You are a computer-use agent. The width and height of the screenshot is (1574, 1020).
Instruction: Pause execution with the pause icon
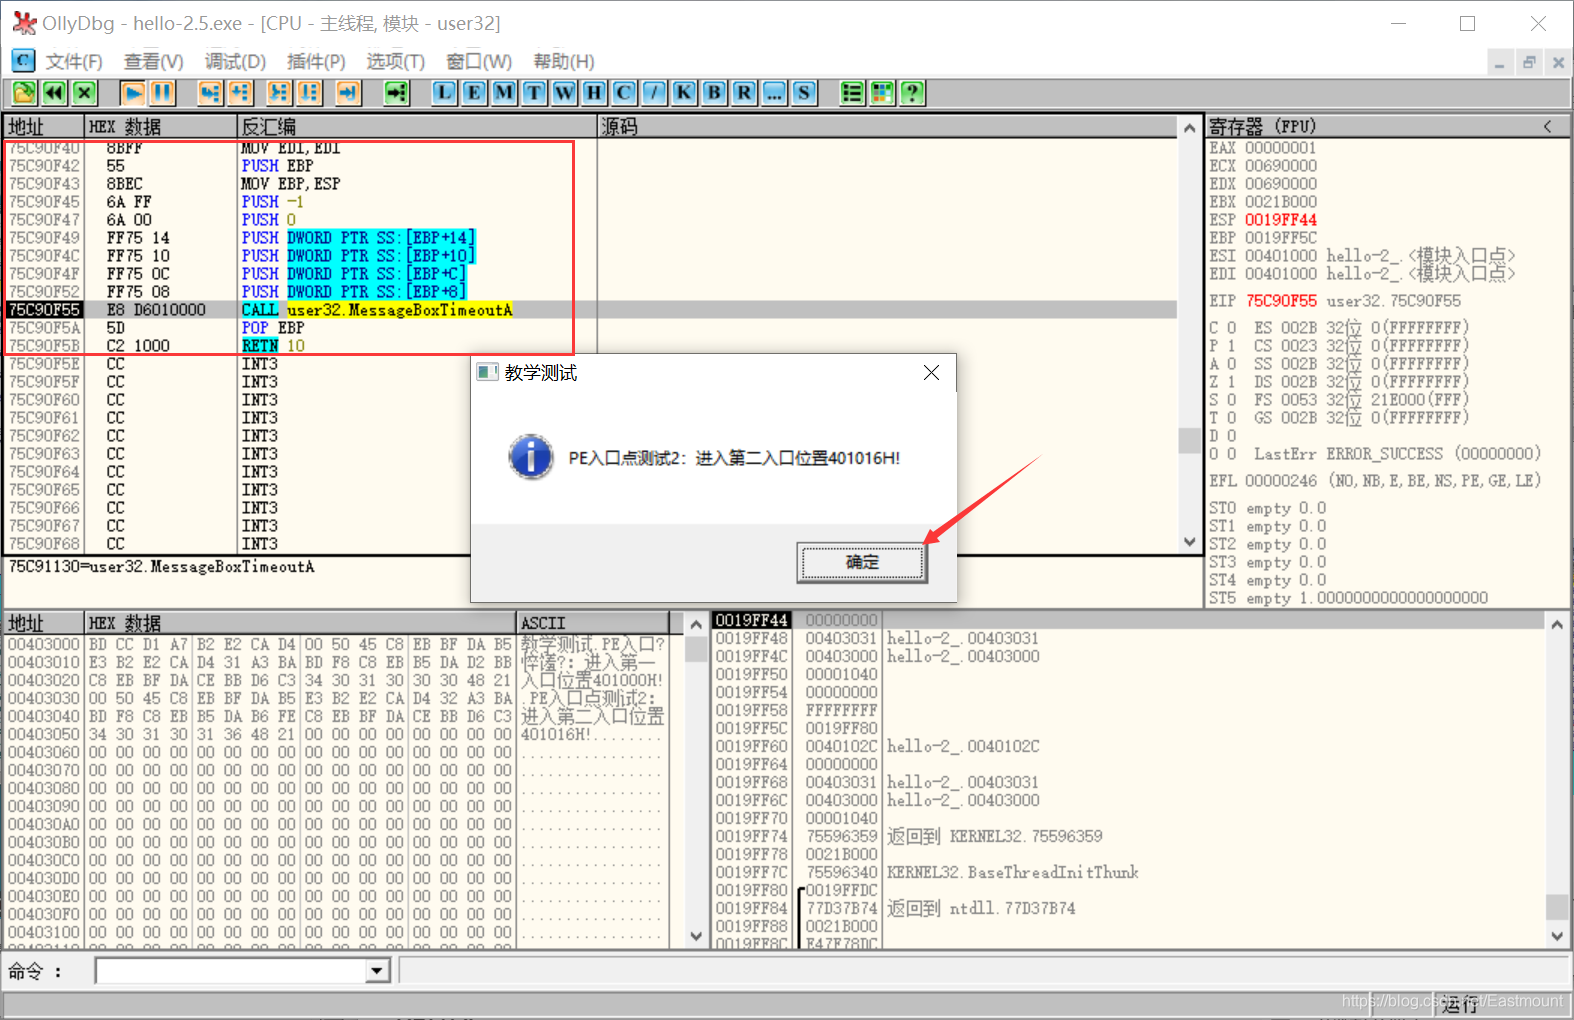[162, 93]
